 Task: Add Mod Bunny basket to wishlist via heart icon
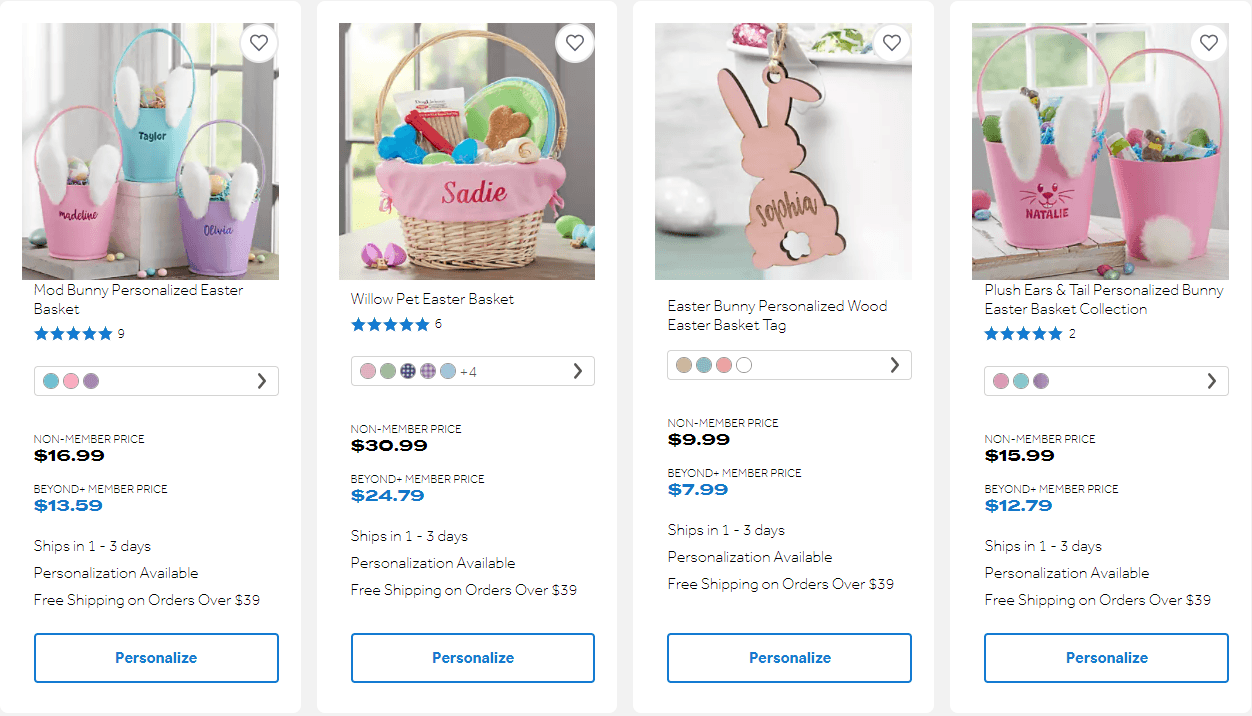258,42
